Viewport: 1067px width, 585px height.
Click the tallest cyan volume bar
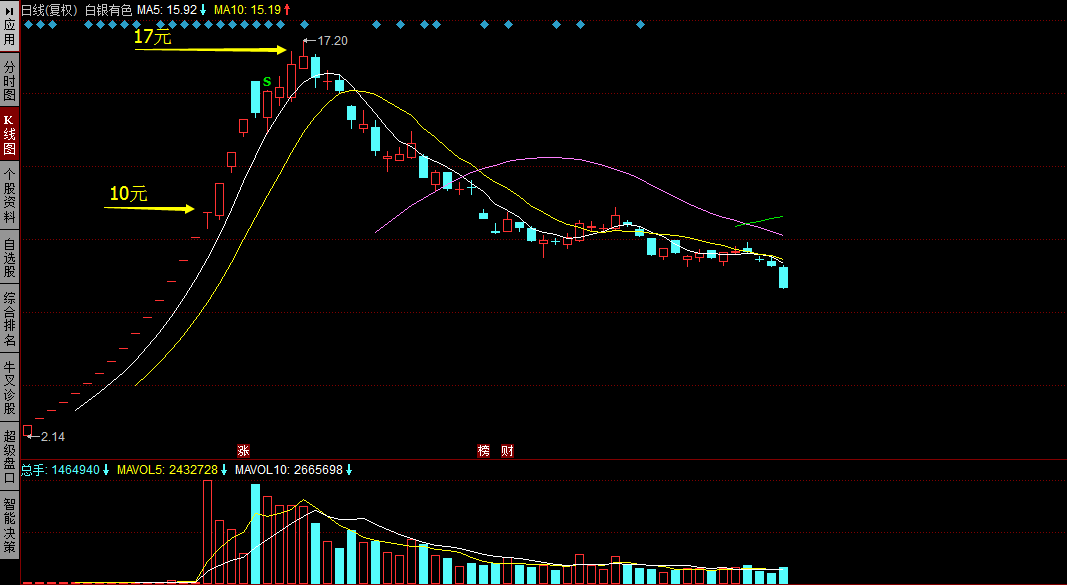(x=255, y=534)
